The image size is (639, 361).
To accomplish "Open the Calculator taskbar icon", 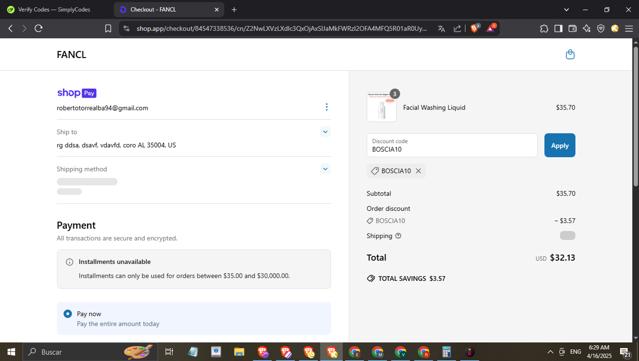I will tap(447, 352).
